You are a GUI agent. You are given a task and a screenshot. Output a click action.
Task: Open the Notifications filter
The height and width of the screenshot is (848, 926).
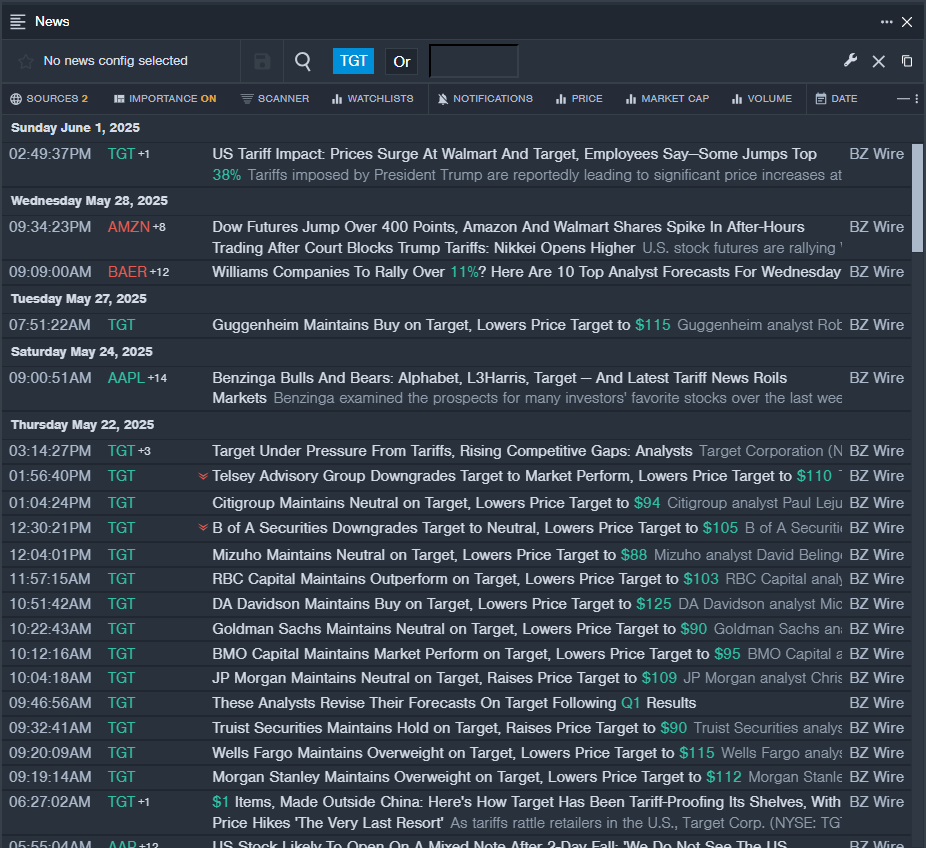tap(485, 99)
